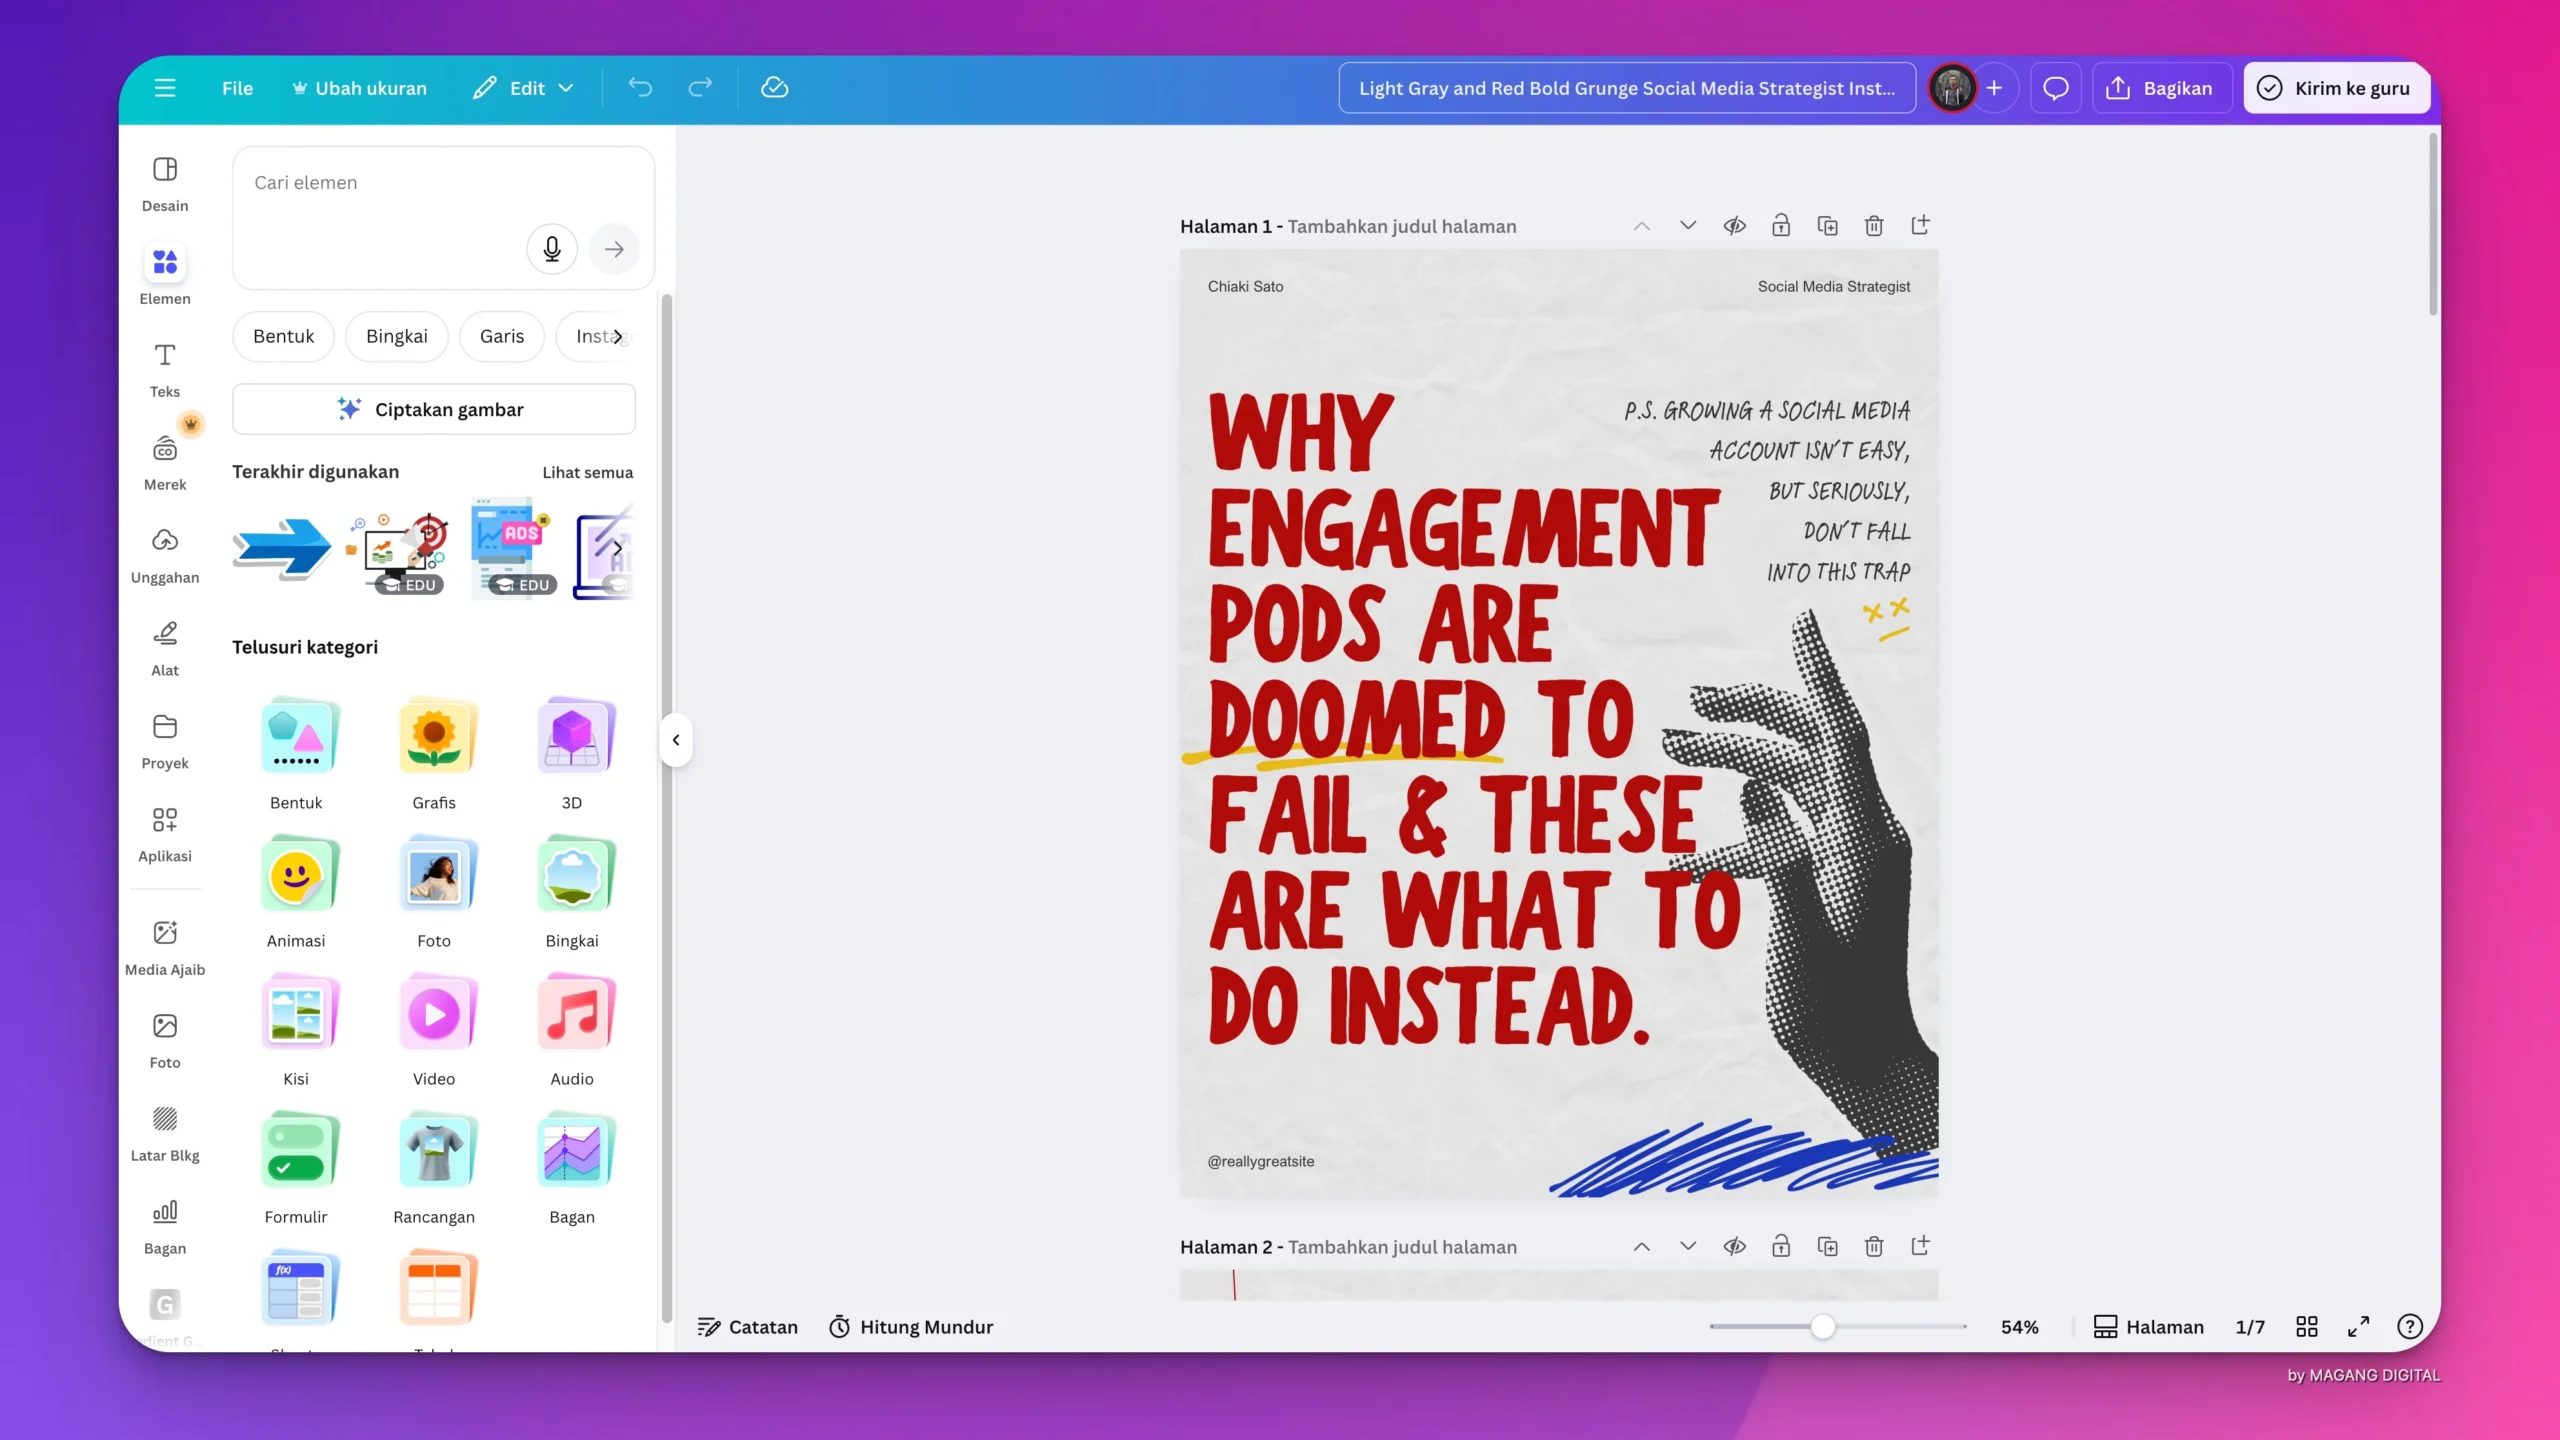Delete Halaman 2 with the trash icon
The height and width of the screenshot is (1440, 2560).
pos(1873,1246)
